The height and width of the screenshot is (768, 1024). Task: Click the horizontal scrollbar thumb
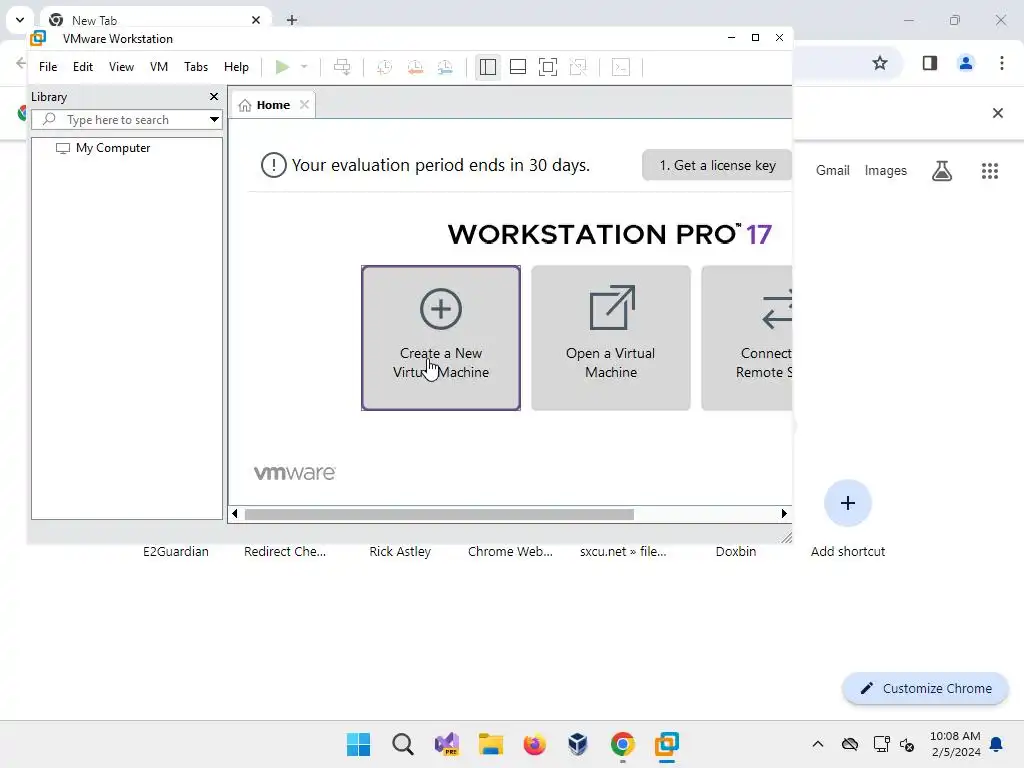pos(439,514)
